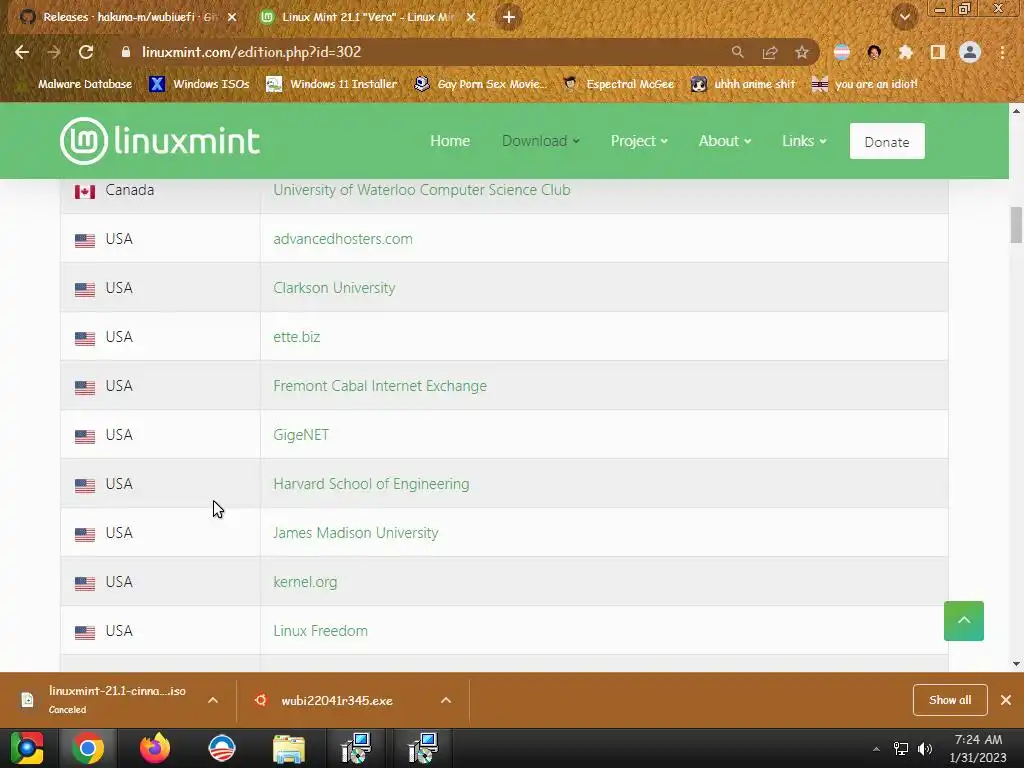Open the Chrome three-dot menu
This screenshot has height=768, width=1024.
tap(1002, 52)
